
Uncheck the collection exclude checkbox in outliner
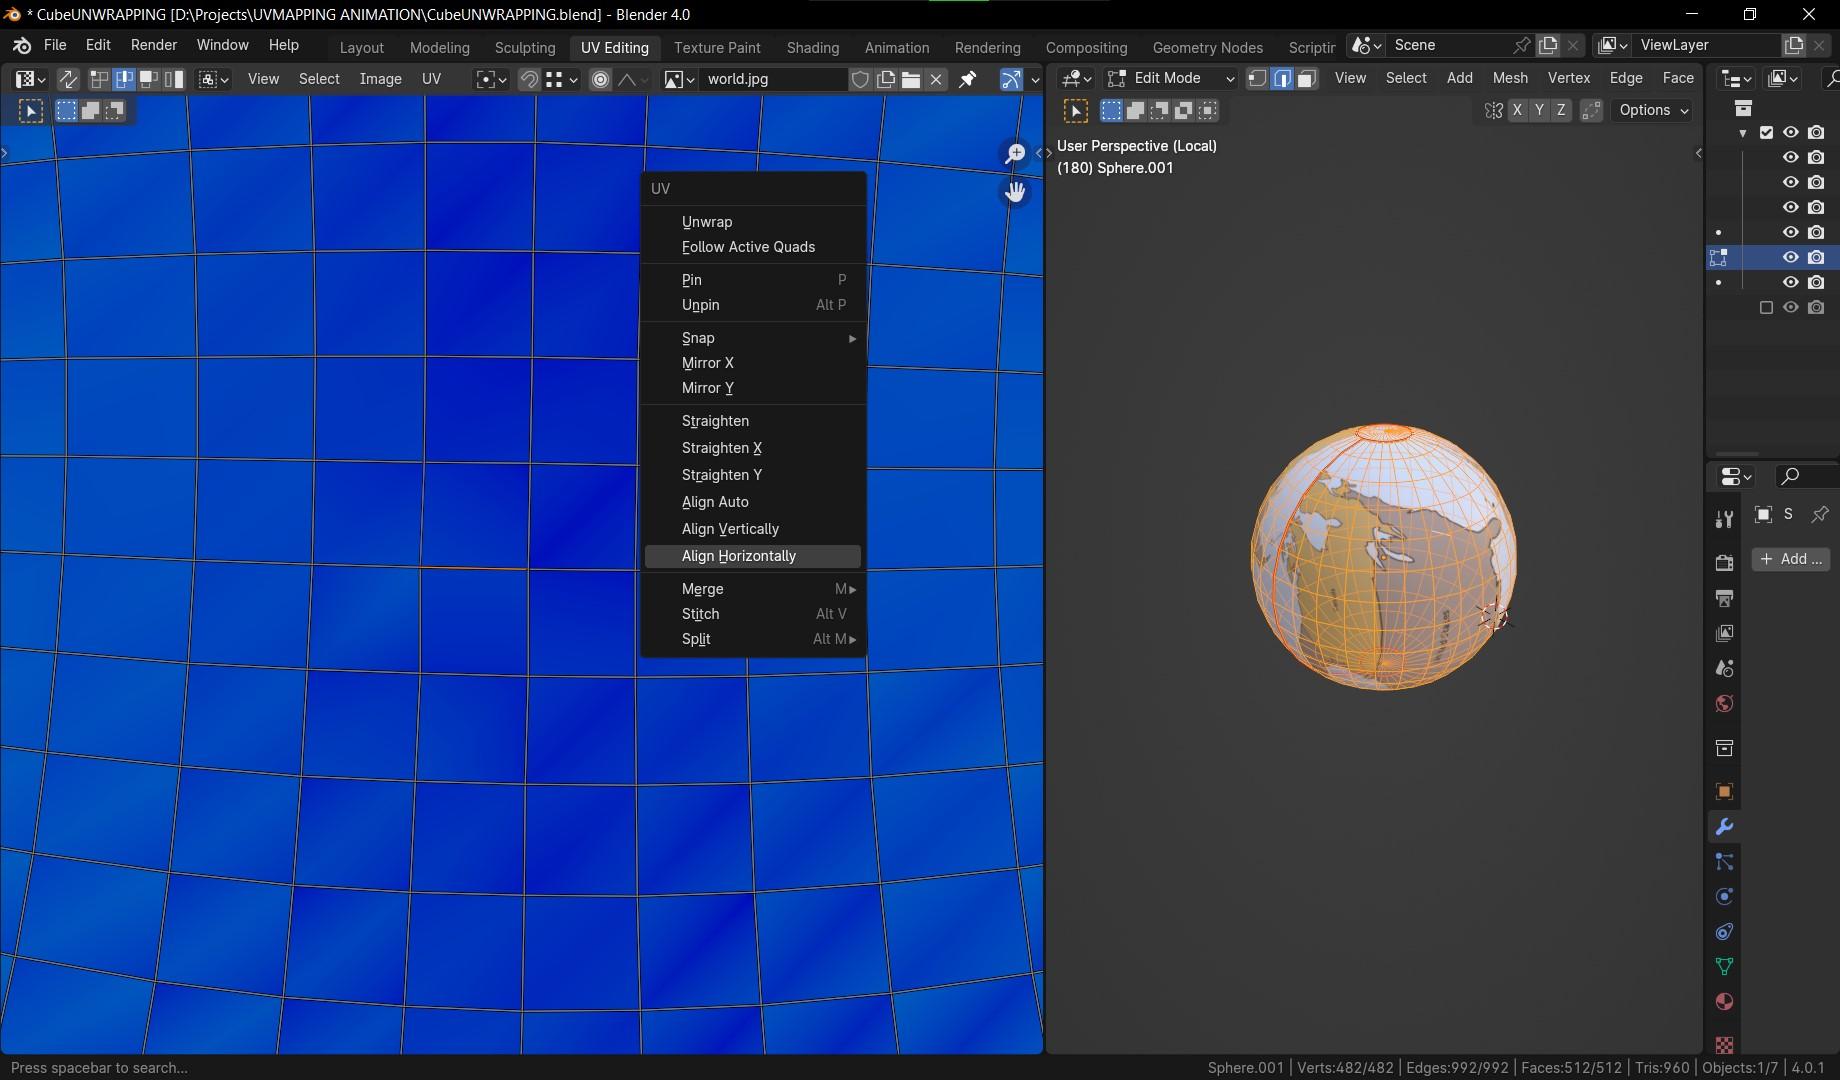tap(1766, 132)
